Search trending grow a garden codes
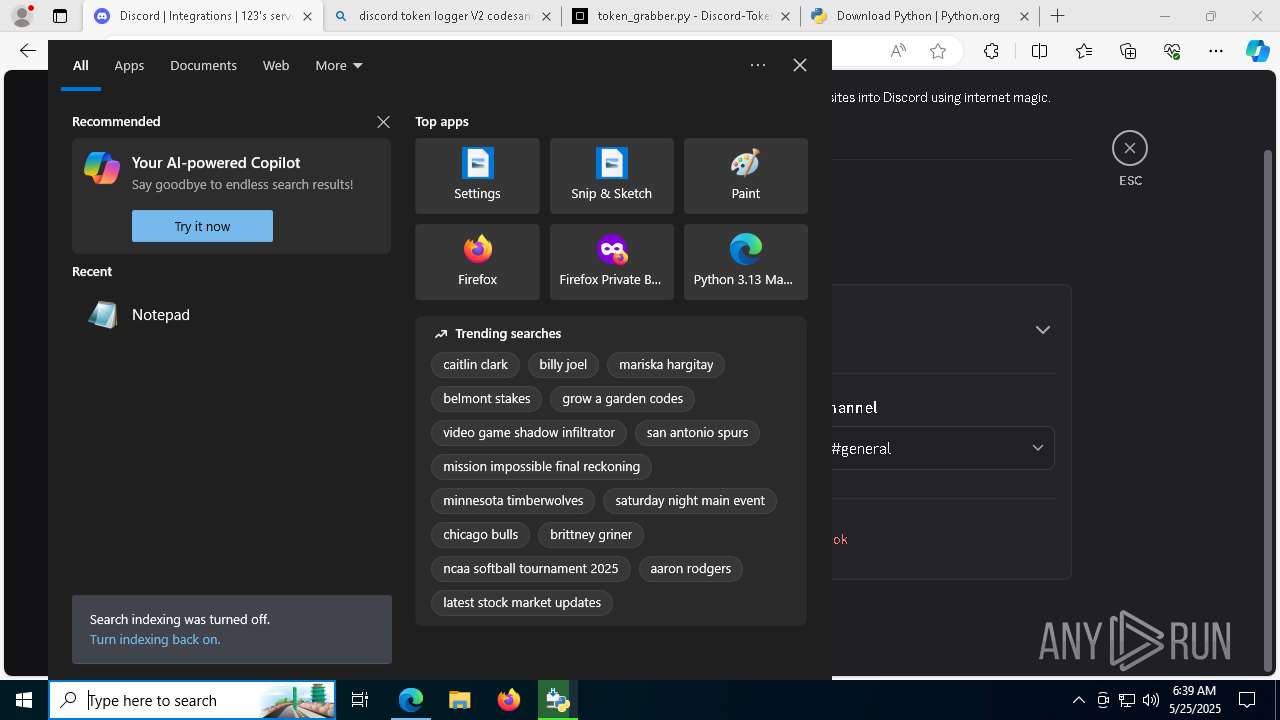 click(x=622, y=399)
